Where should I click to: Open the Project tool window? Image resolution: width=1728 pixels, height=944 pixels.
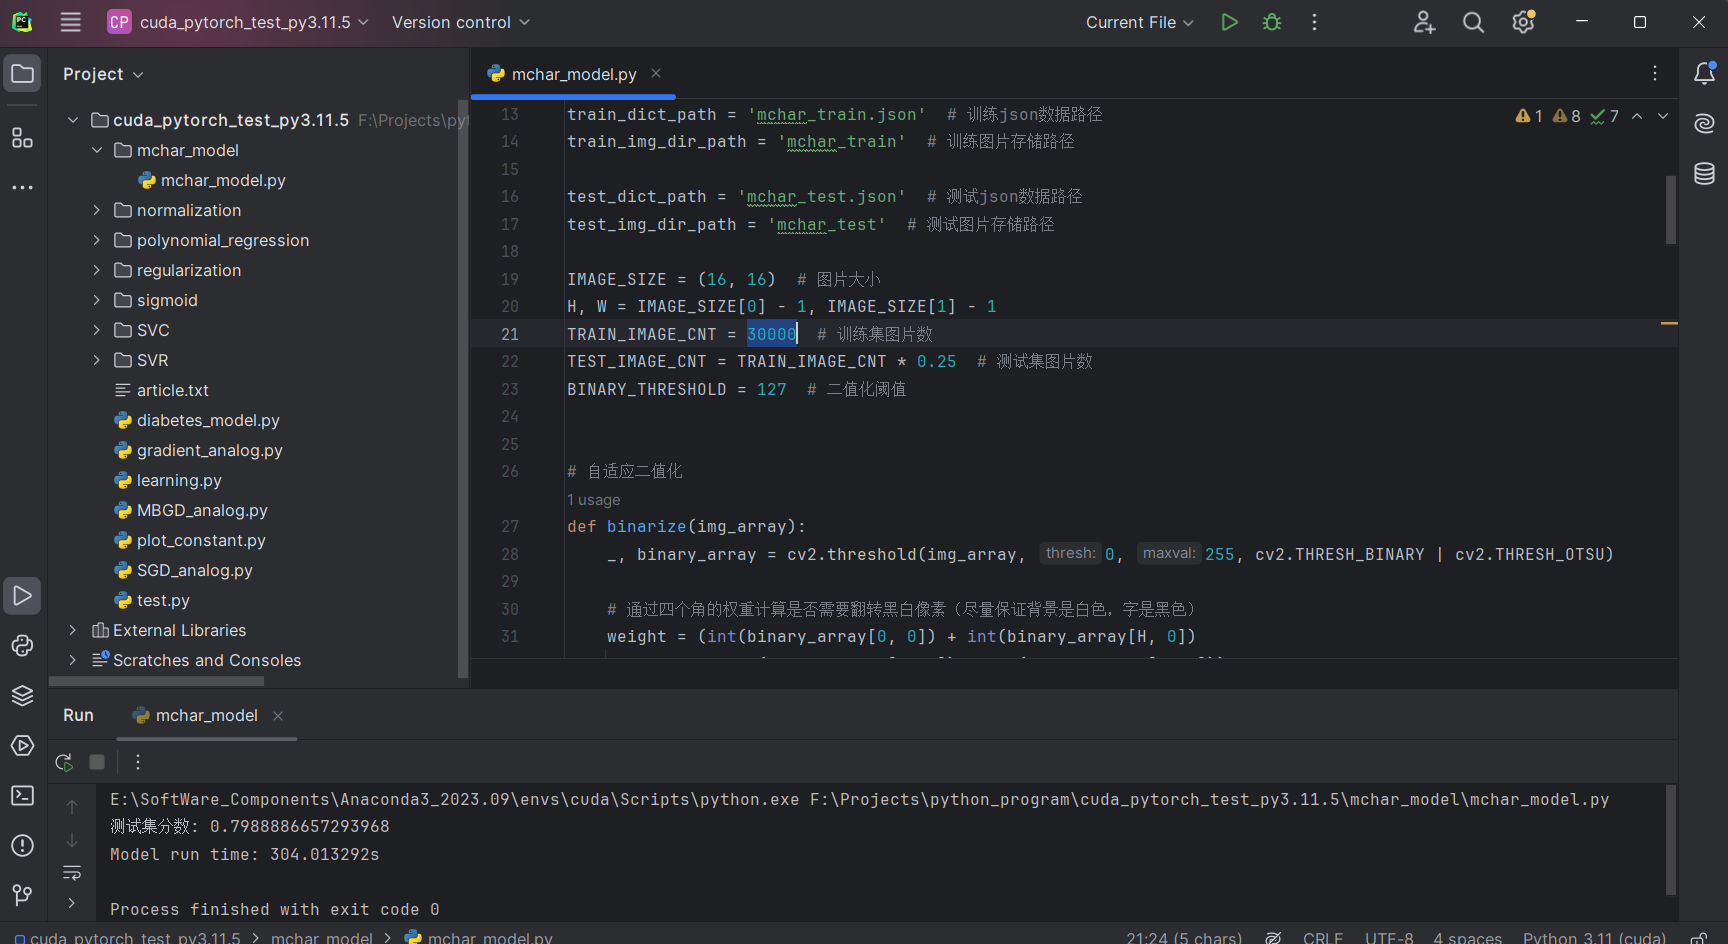point(22,73)
